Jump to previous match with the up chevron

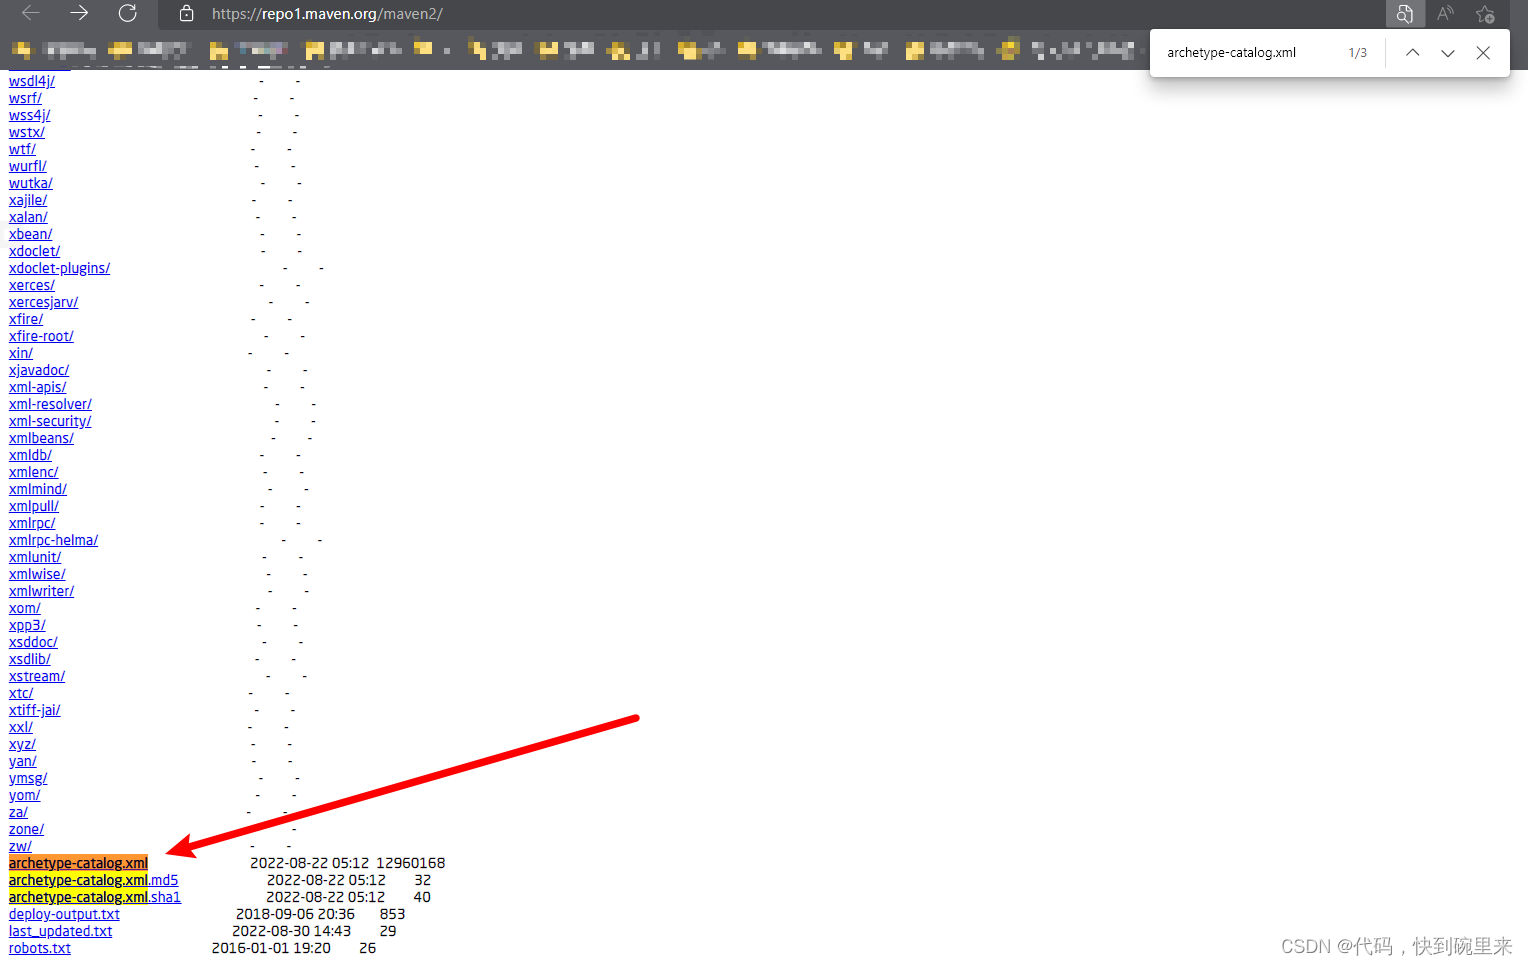(1412, 52)
